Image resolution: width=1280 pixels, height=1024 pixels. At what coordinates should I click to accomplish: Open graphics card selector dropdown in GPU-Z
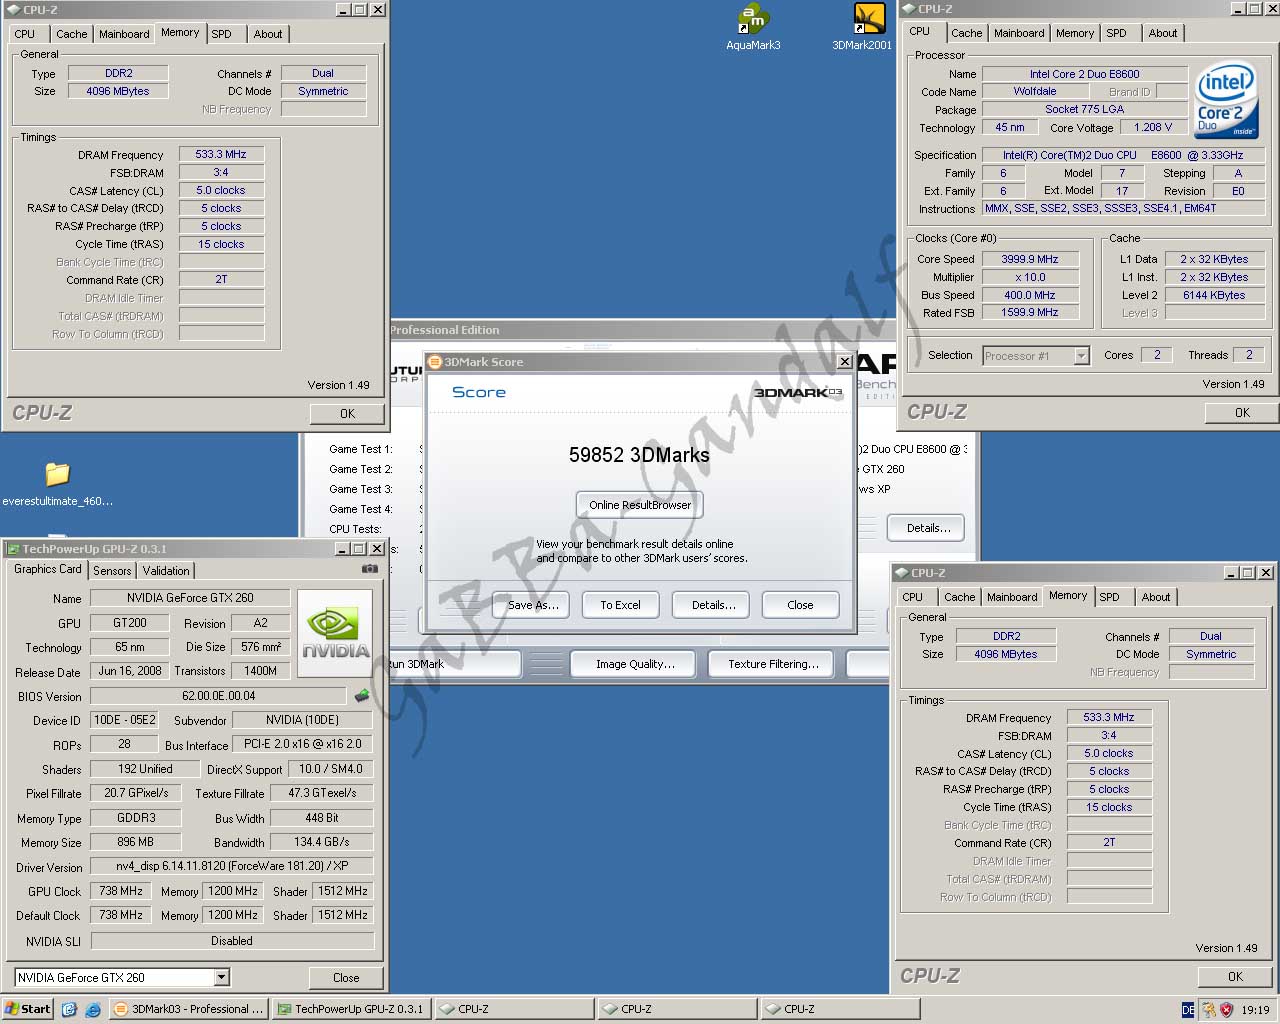(222, 977)
